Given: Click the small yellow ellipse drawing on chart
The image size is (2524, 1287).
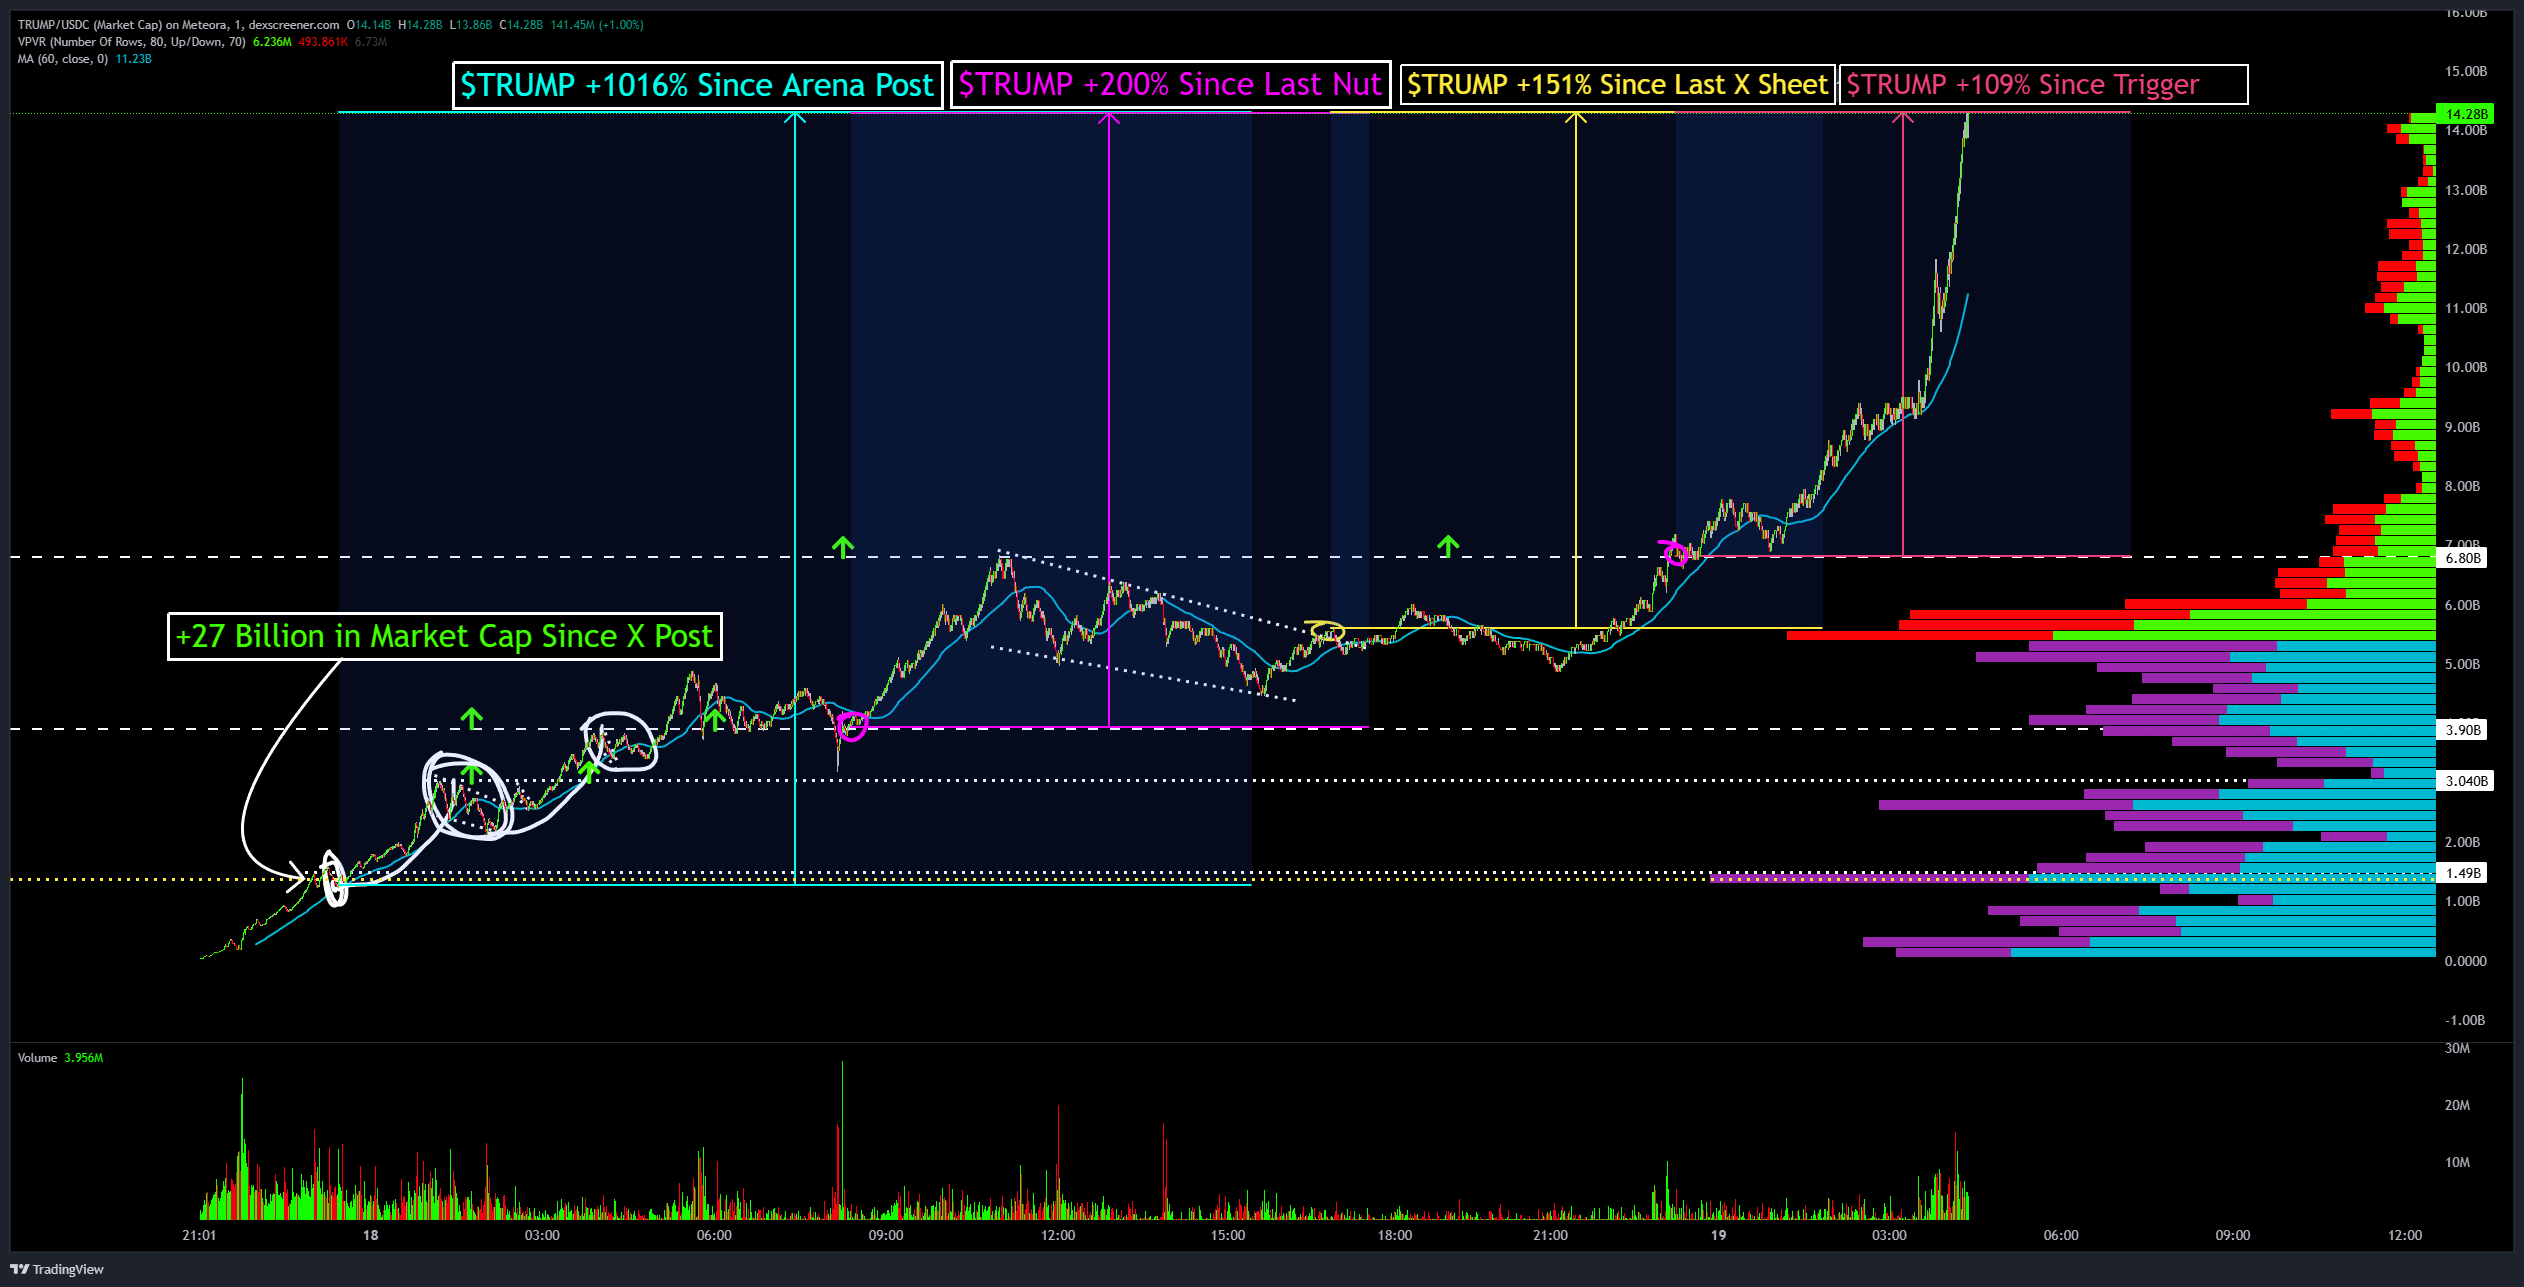Looking at the screenshot, I should pos(1326,631).
